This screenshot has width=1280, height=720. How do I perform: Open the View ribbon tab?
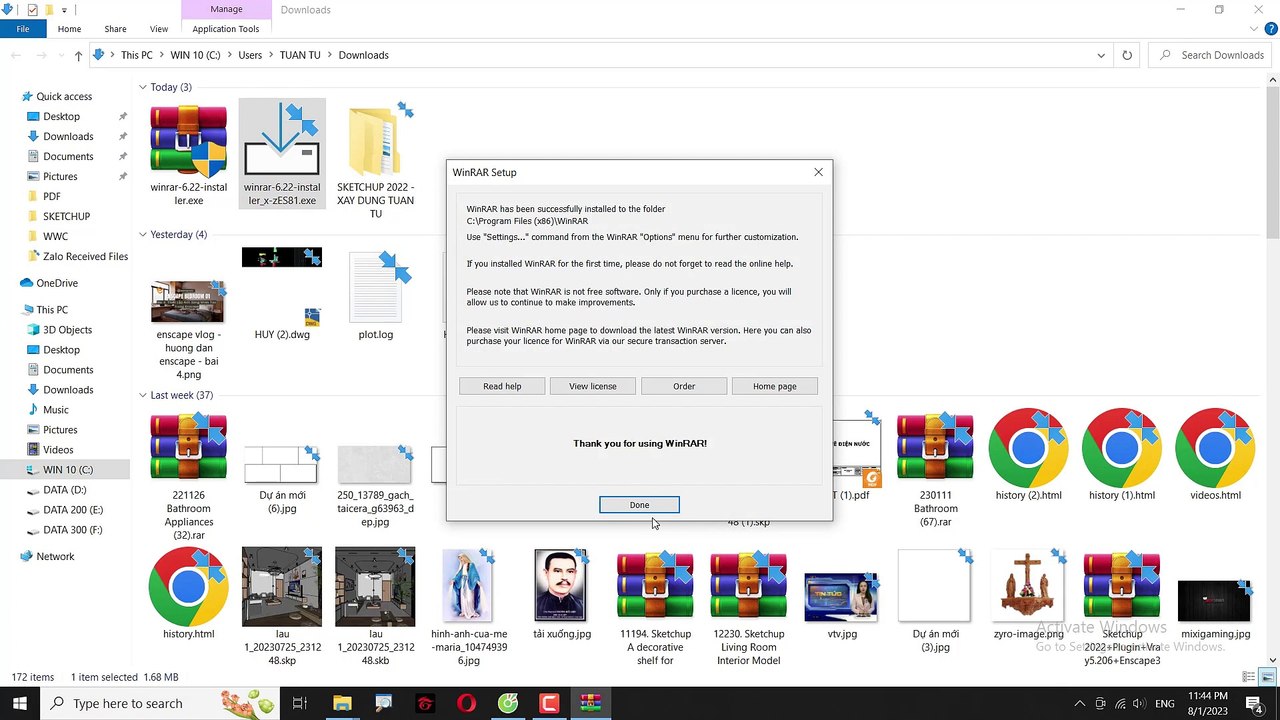coord(159,29)
